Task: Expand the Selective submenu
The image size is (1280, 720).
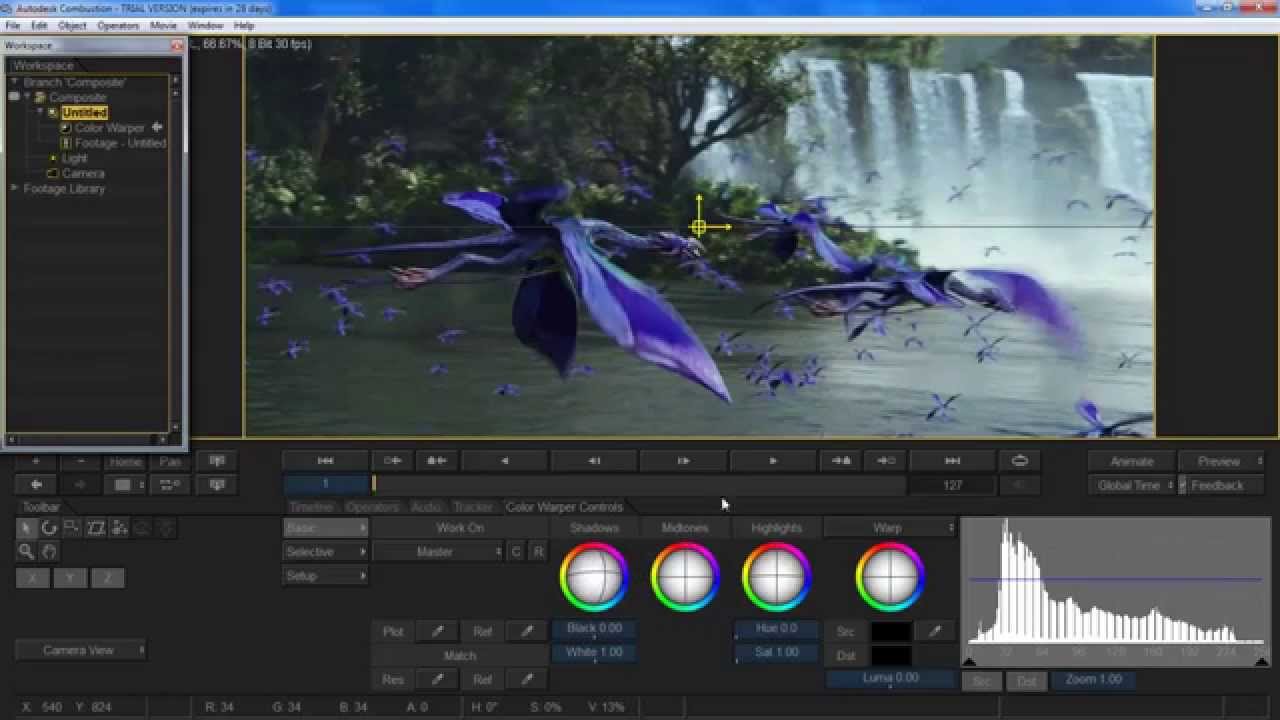Action: tap(325, 552)
